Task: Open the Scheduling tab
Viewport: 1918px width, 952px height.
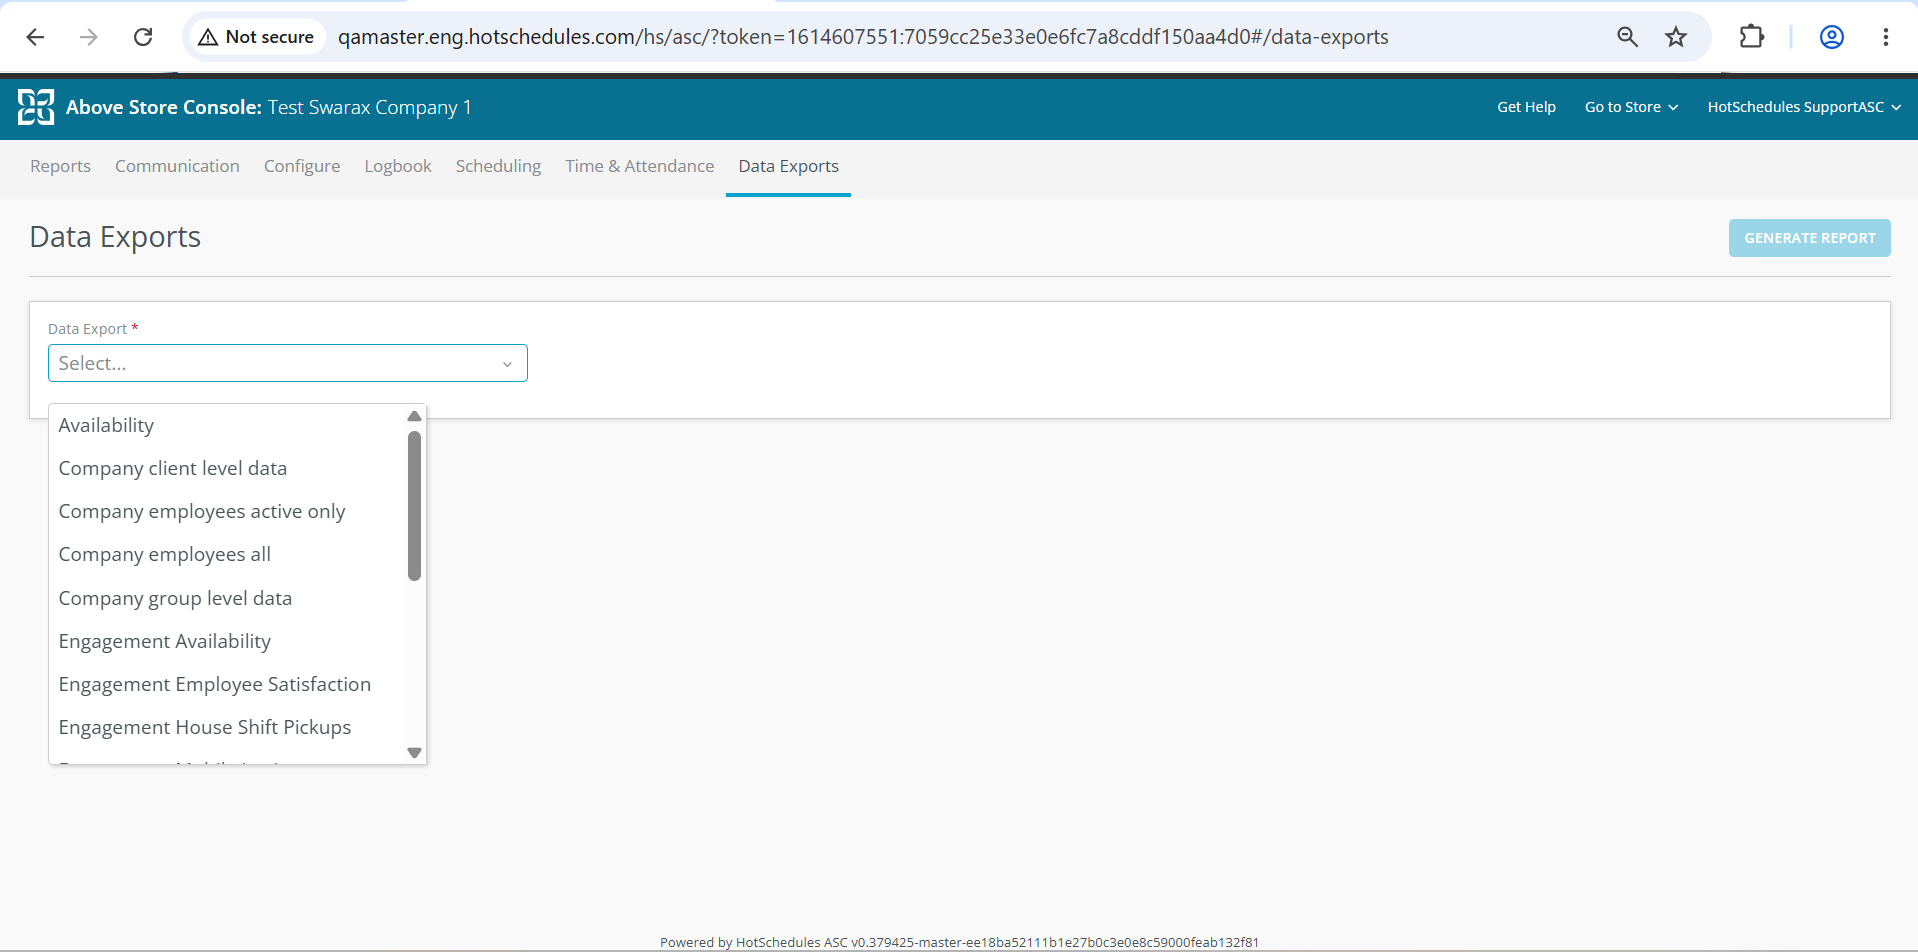Action: coord(498,166)
